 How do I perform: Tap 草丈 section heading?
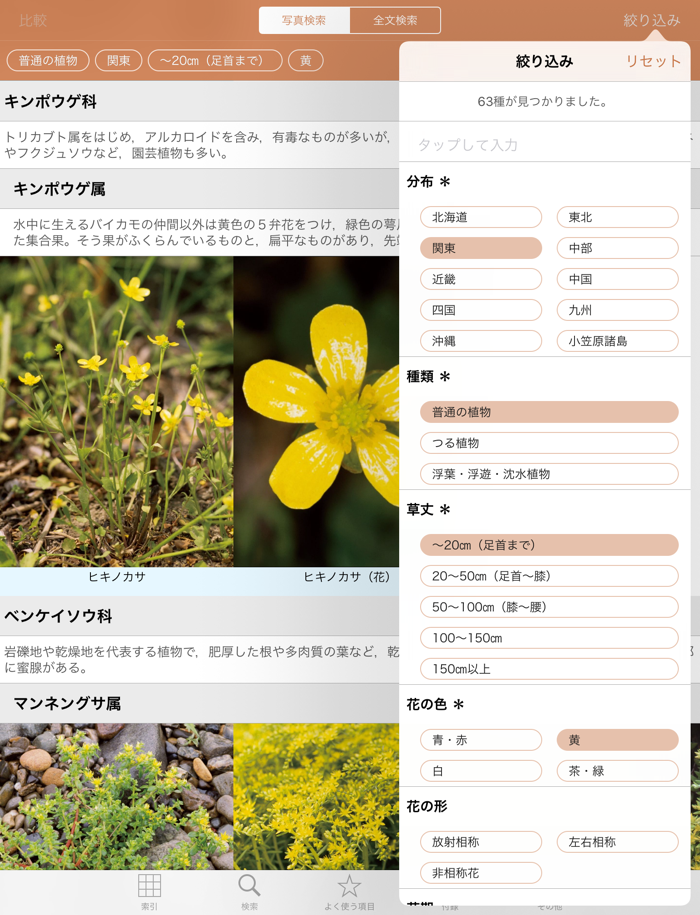(x=428, y=509)
